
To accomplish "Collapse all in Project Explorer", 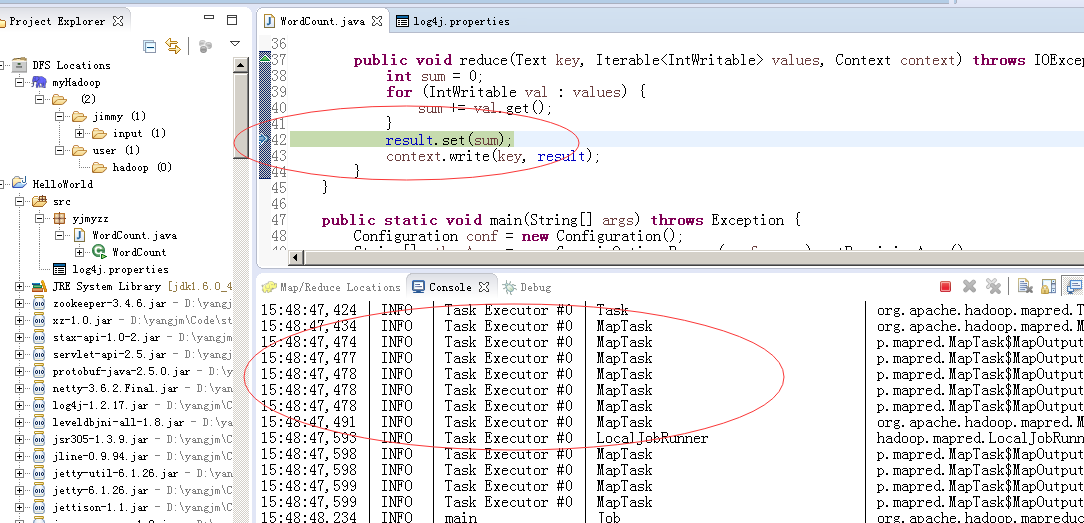I will (x=149, y=46).
